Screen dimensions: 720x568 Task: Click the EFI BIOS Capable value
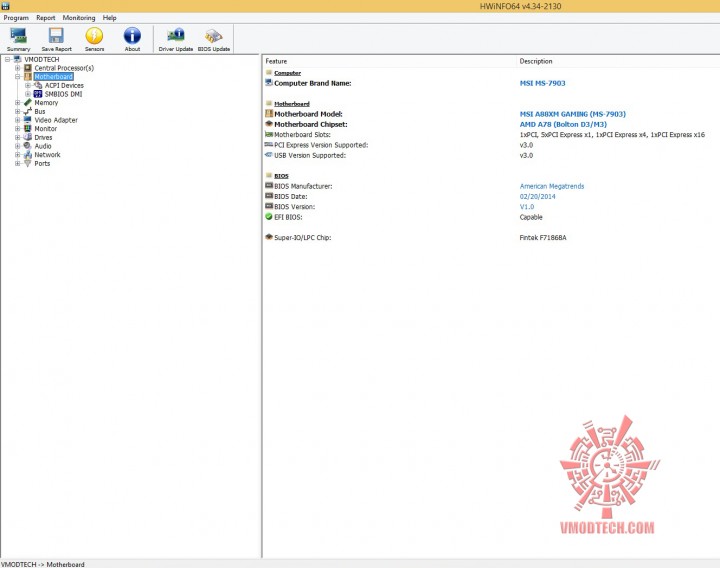pos(531,217)
